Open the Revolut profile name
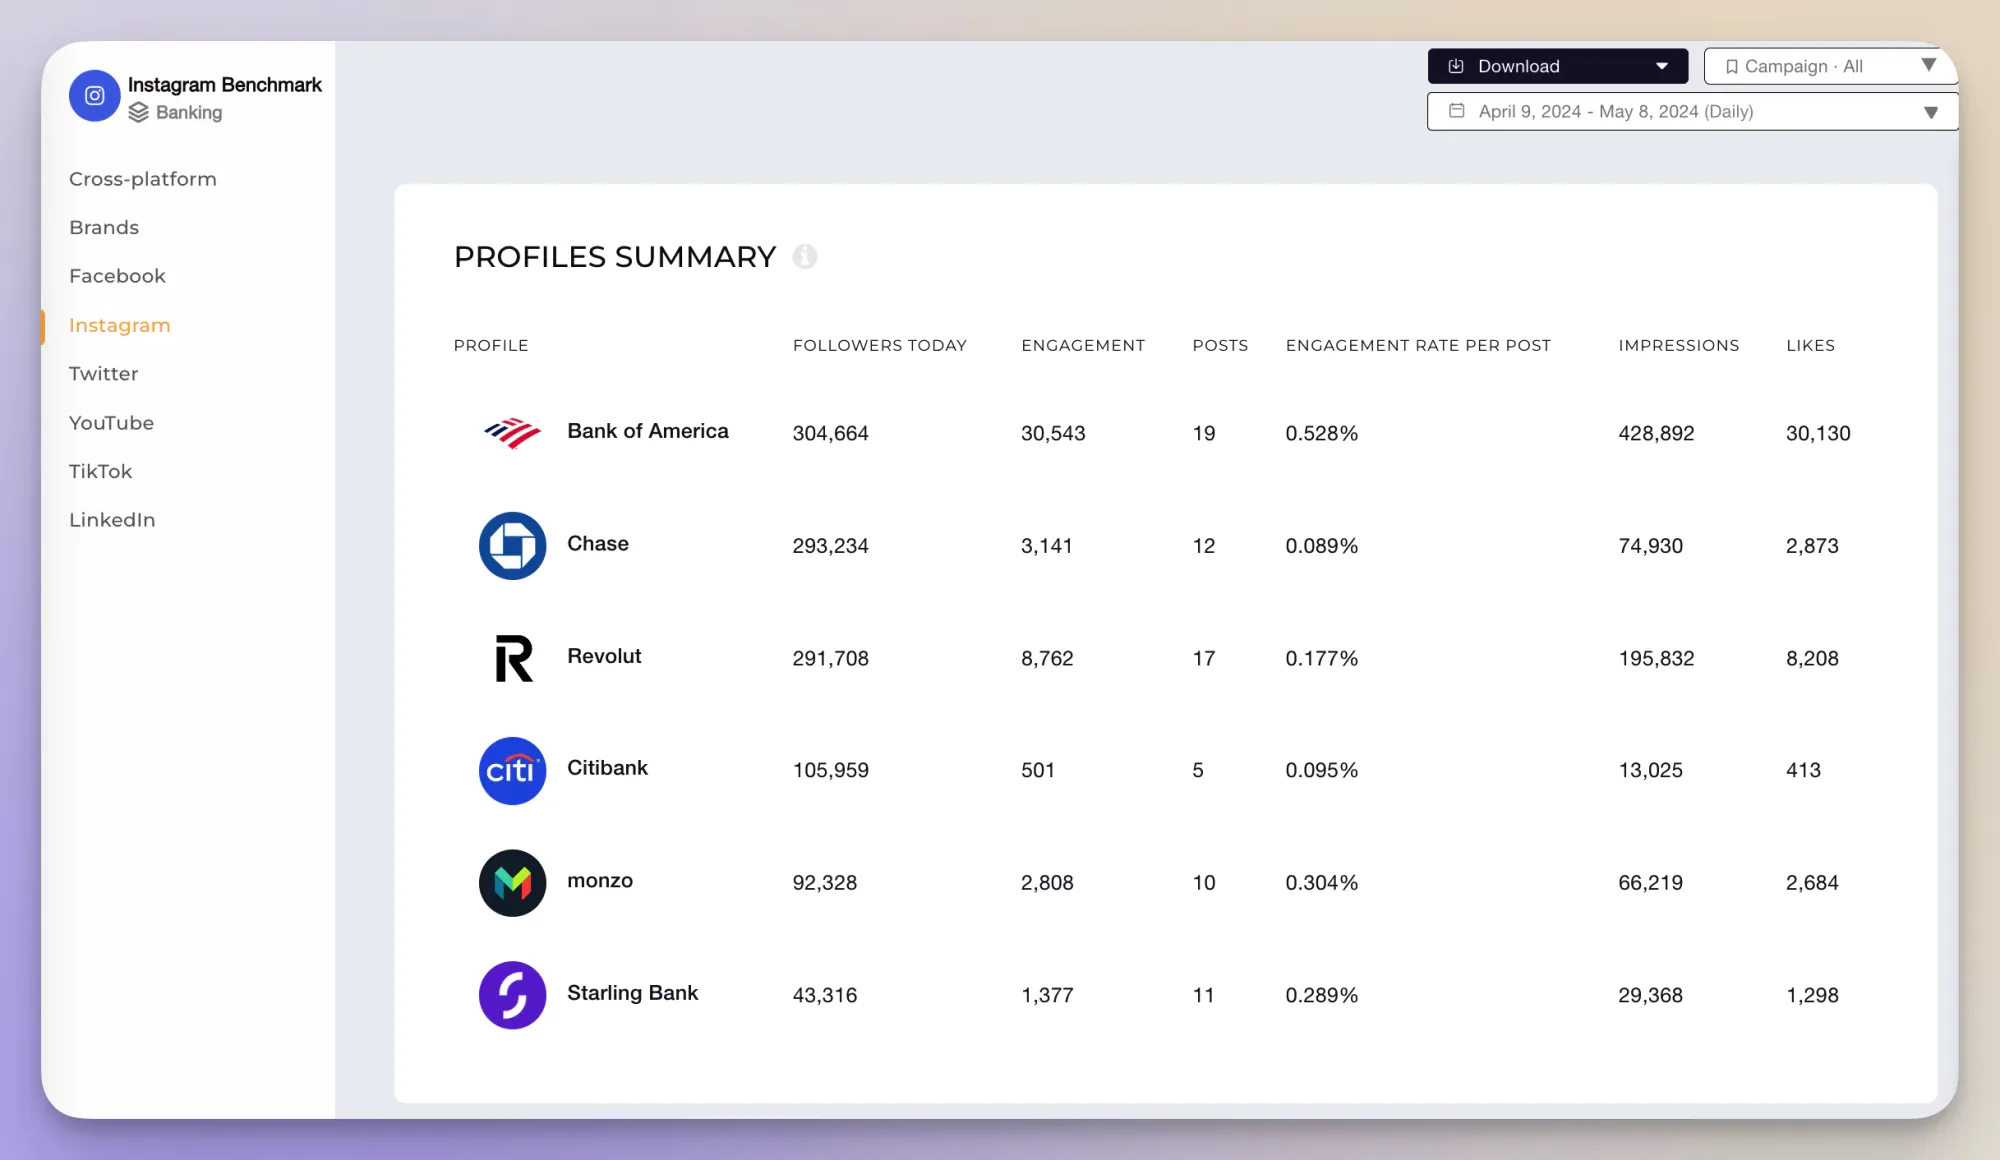Screen dimensions: 2000x1160 (604, 656)
